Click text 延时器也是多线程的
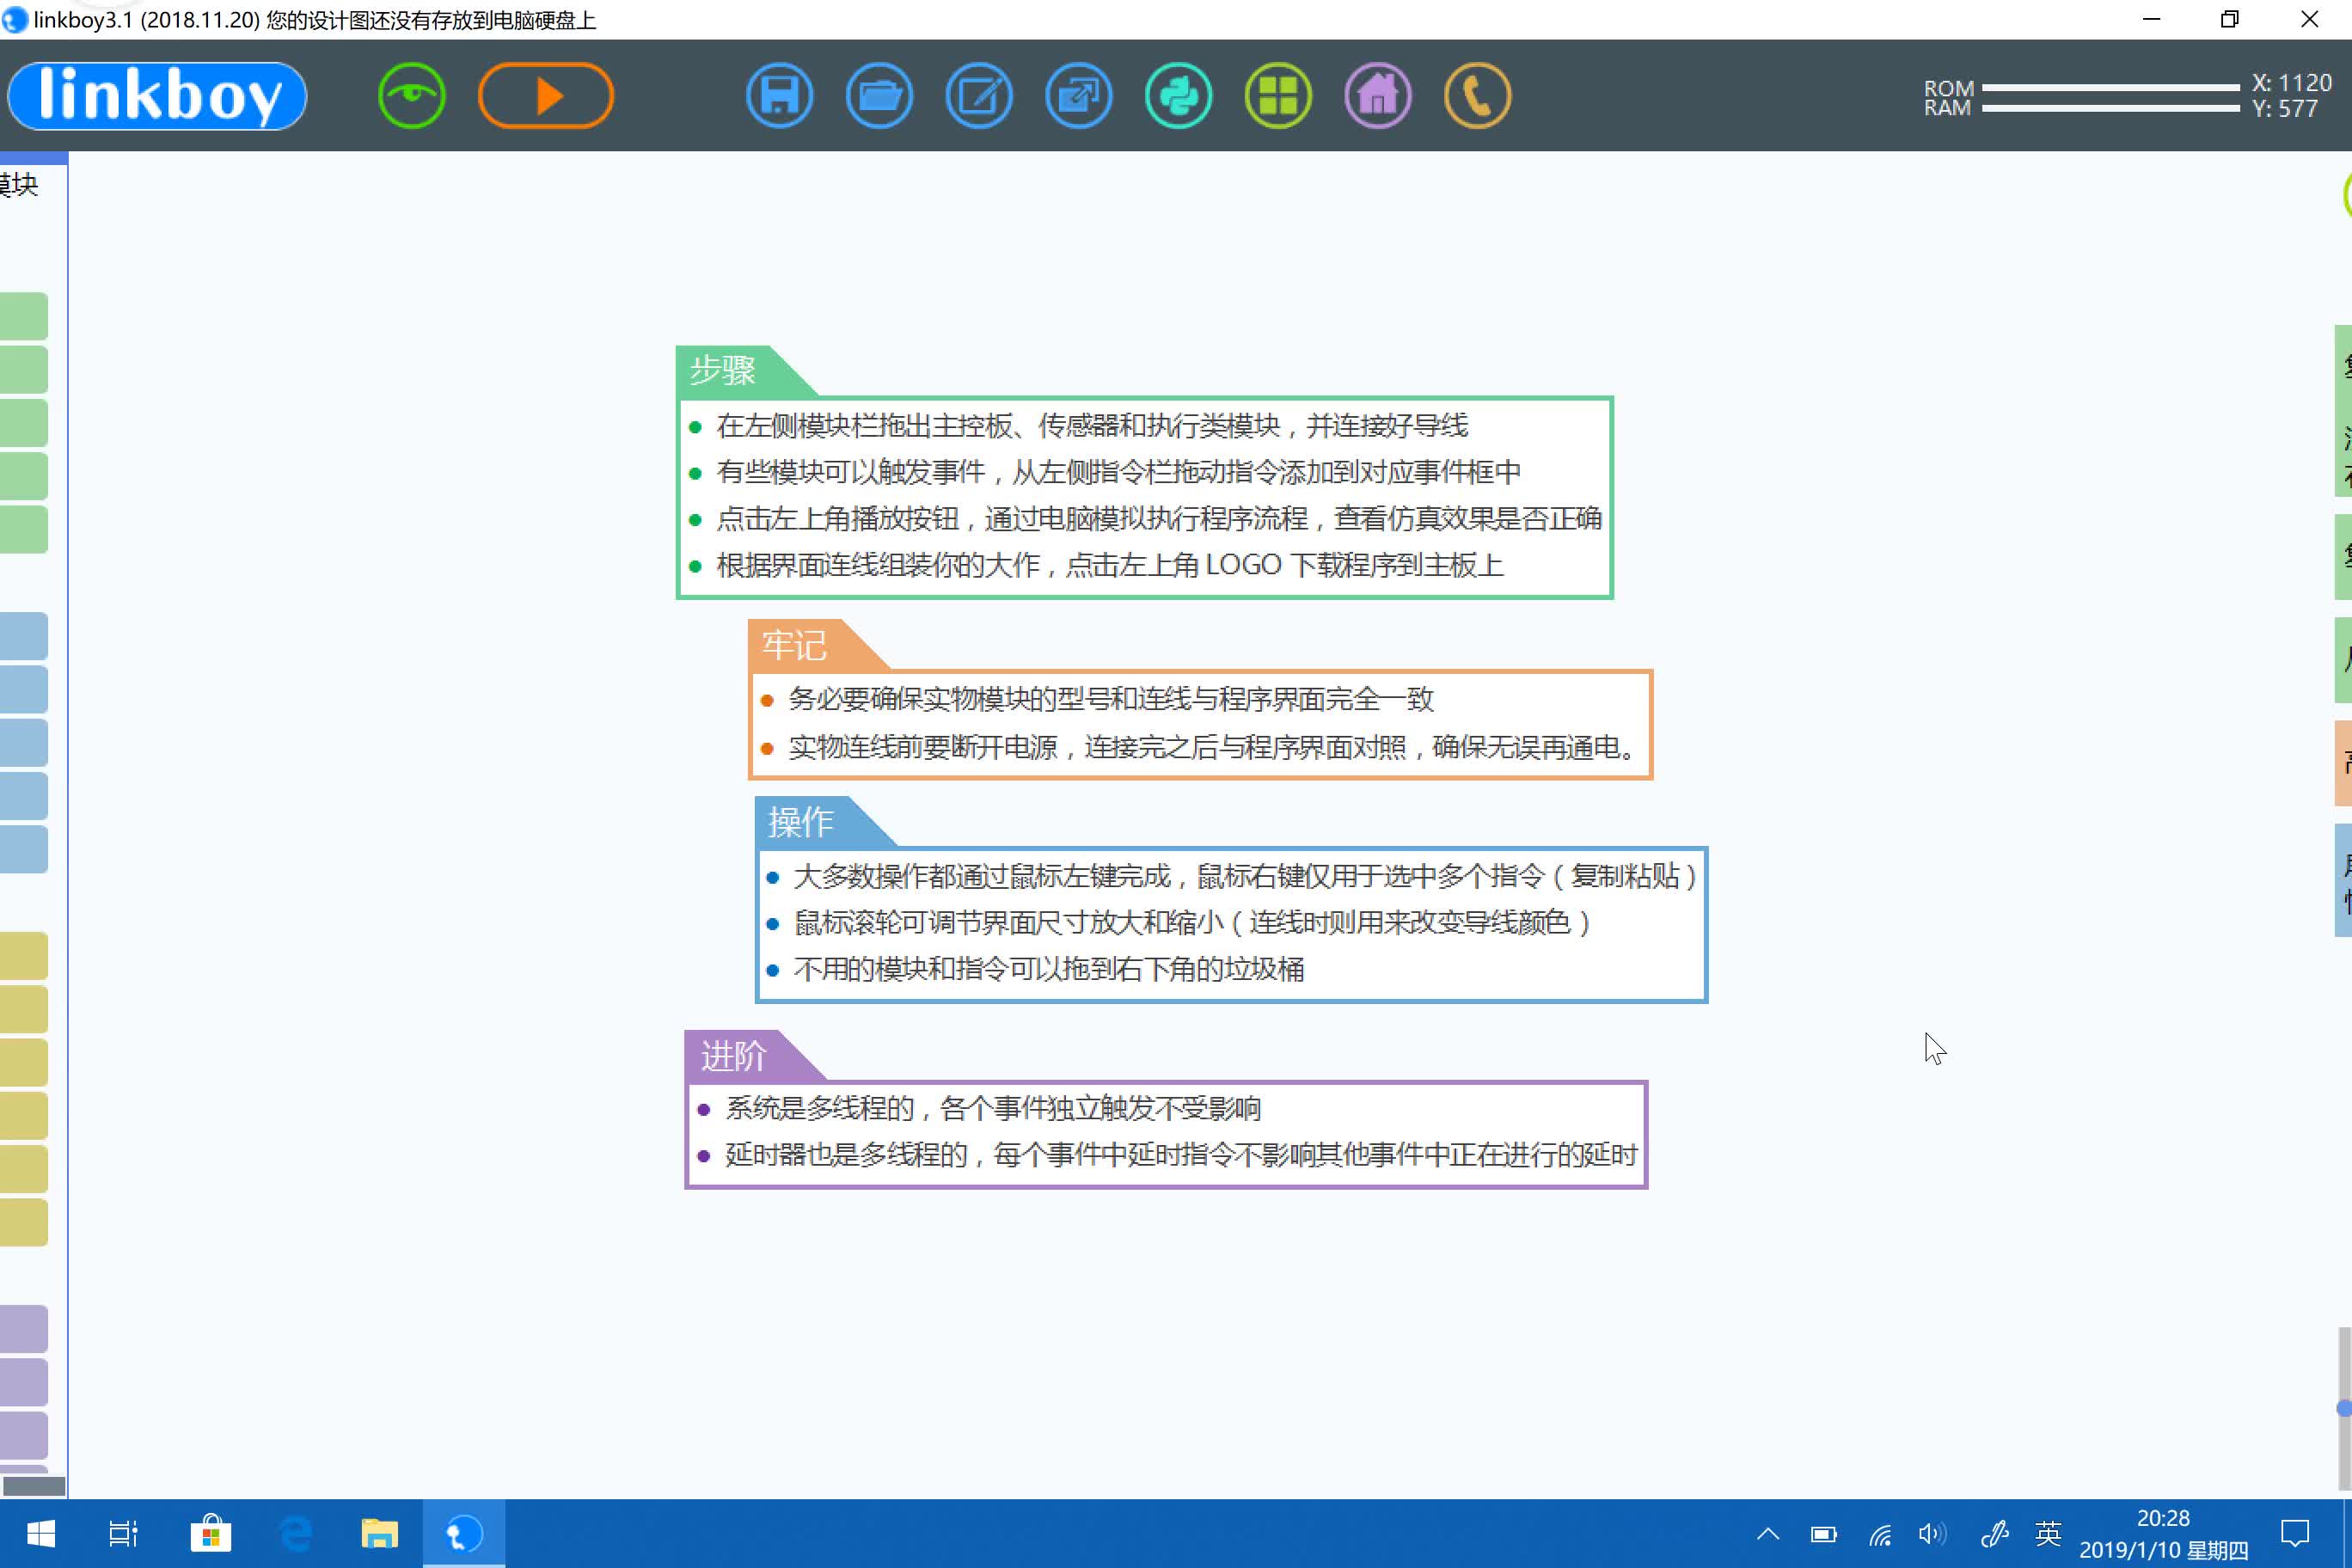This screenshot has width=2352, height=1568. click(847, 1155)
